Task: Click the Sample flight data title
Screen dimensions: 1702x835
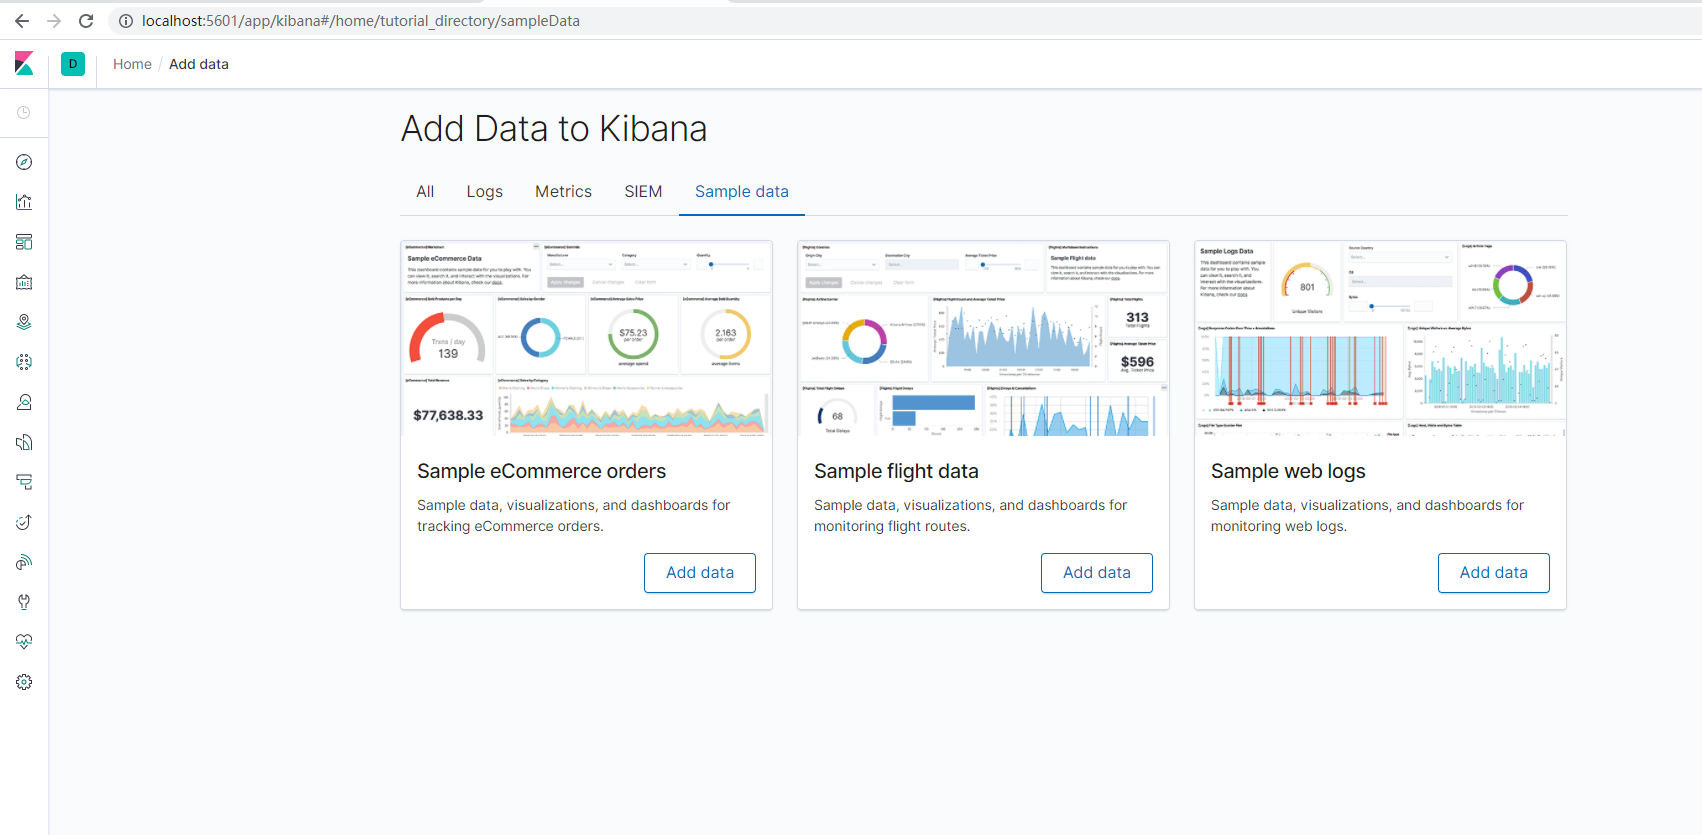Action: (x=896, y=471)
